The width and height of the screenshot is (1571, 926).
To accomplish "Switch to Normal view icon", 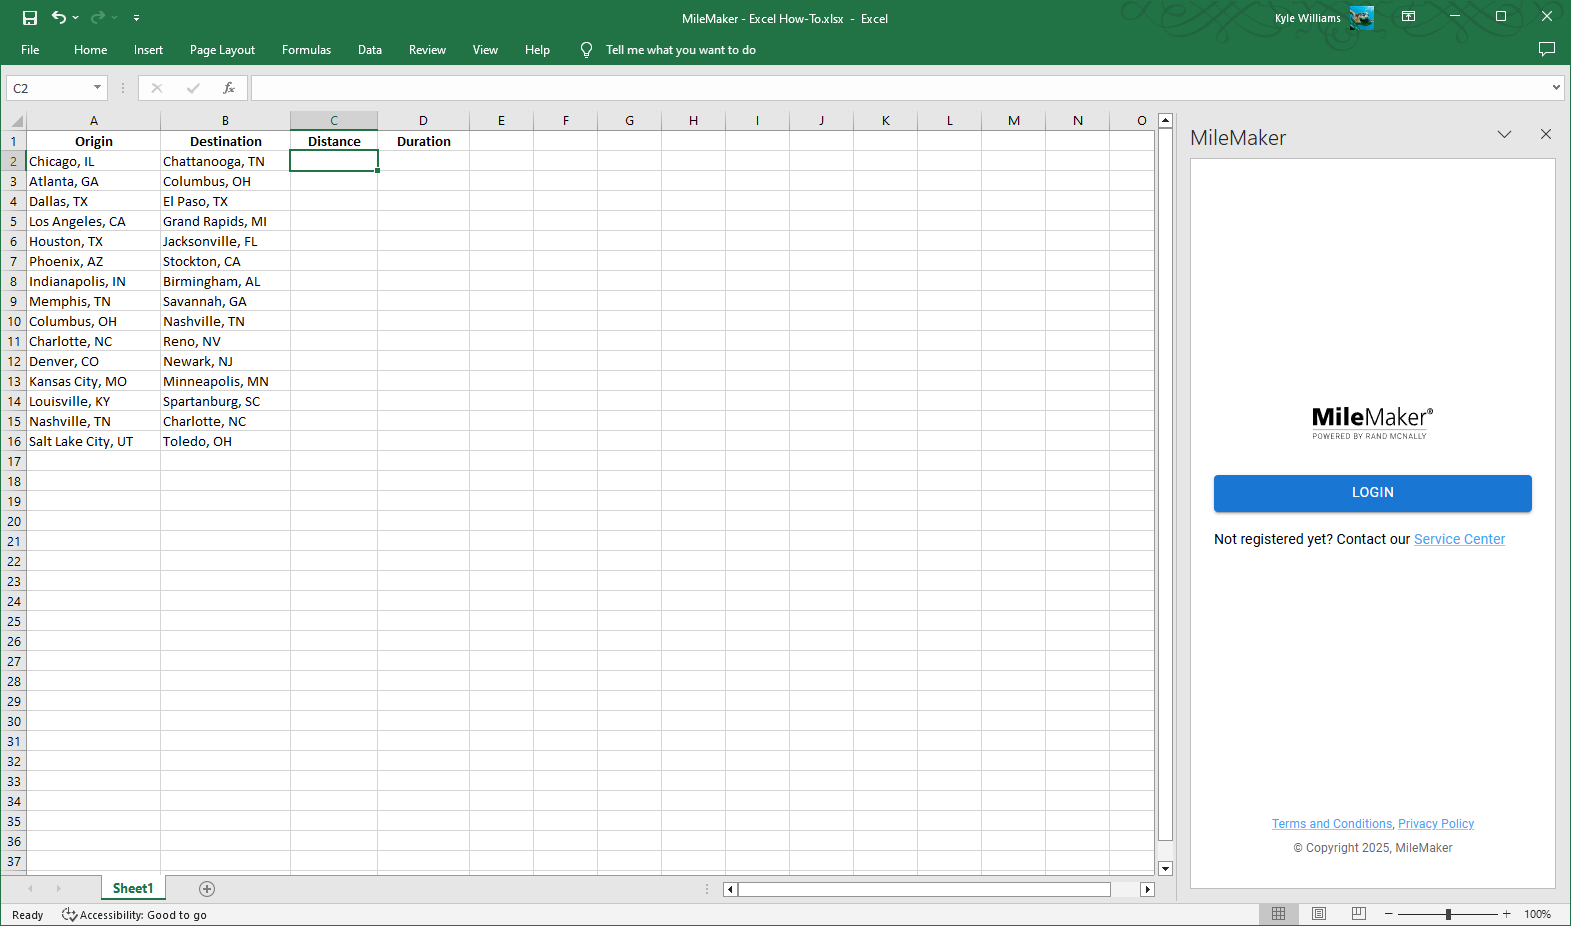I will tap(1278, 914).
